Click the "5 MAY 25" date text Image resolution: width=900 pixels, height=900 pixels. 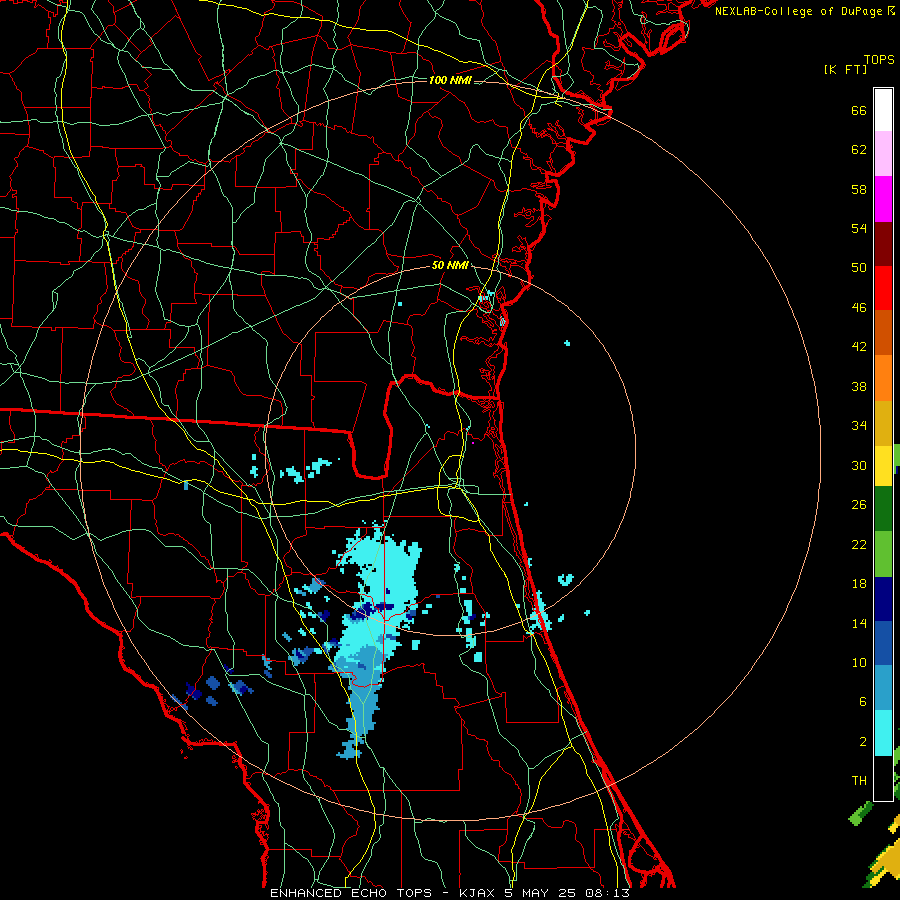point(540,893)
